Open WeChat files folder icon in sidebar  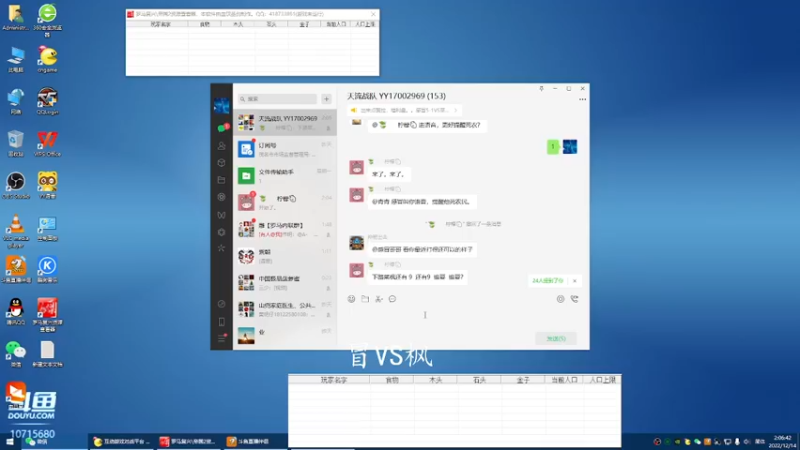(221, 180)
